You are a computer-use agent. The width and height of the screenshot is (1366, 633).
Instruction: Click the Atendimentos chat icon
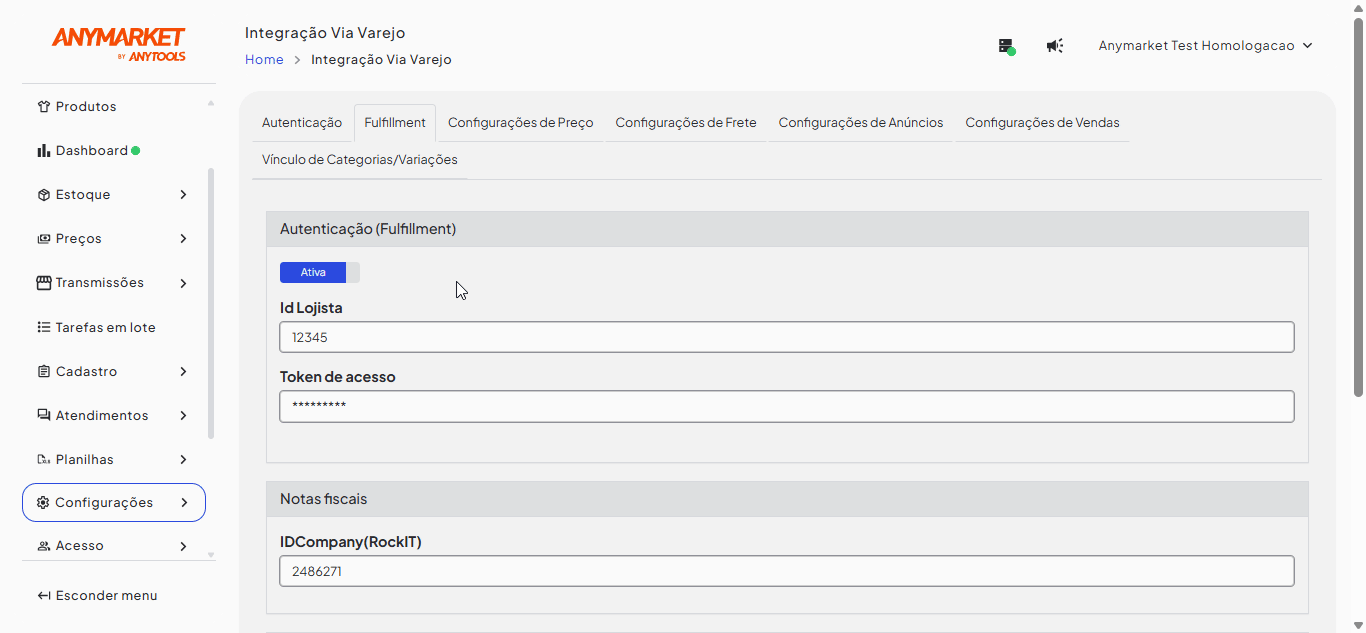click(x=43, y=416)
